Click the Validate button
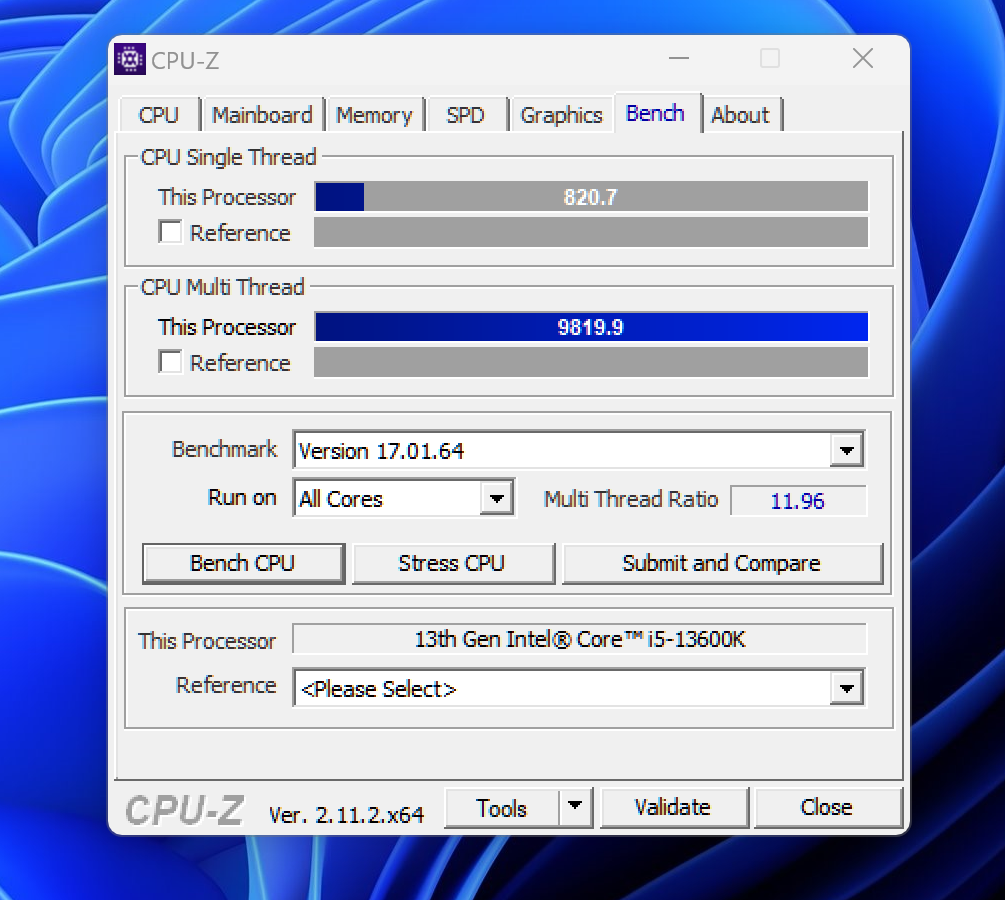The image size is (1005, 900). pyautogui.click(x=673, y=807)
